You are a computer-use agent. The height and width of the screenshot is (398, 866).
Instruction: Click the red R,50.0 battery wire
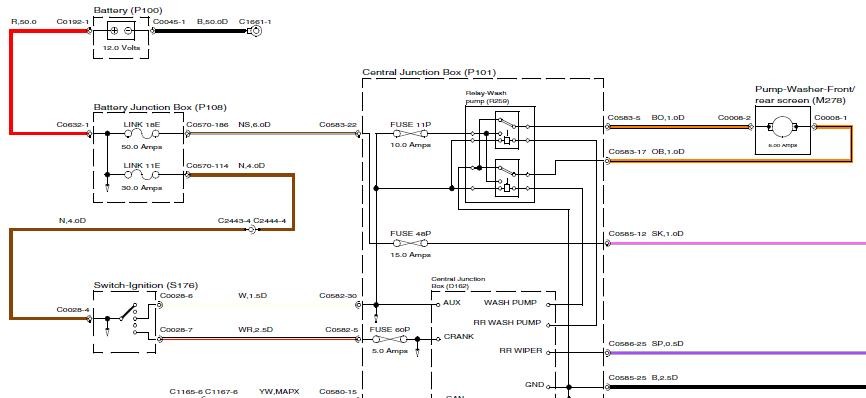11,82
